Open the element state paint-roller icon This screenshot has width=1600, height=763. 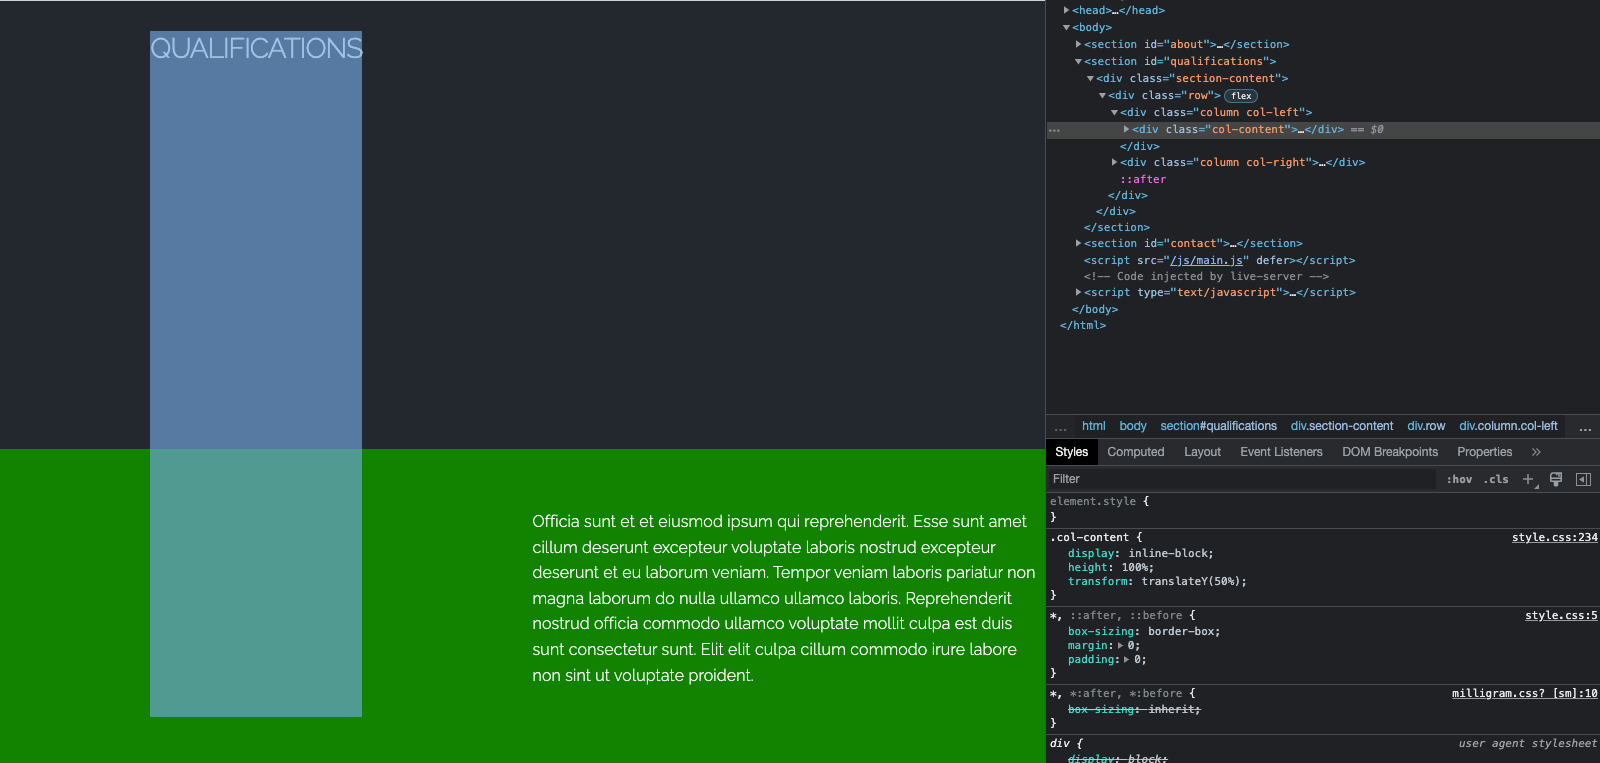1556,479
